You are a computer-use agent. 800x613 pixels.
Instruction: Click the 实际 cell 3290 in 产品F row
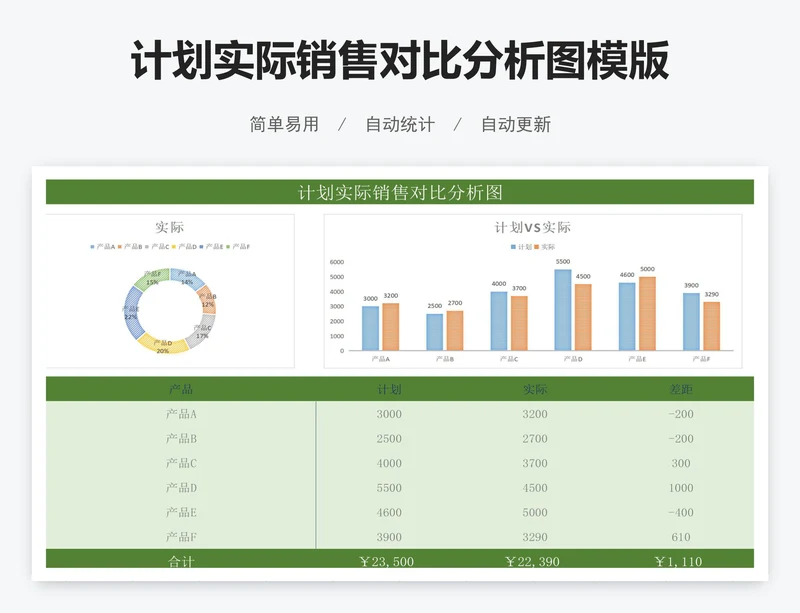[x=535, y=537]
